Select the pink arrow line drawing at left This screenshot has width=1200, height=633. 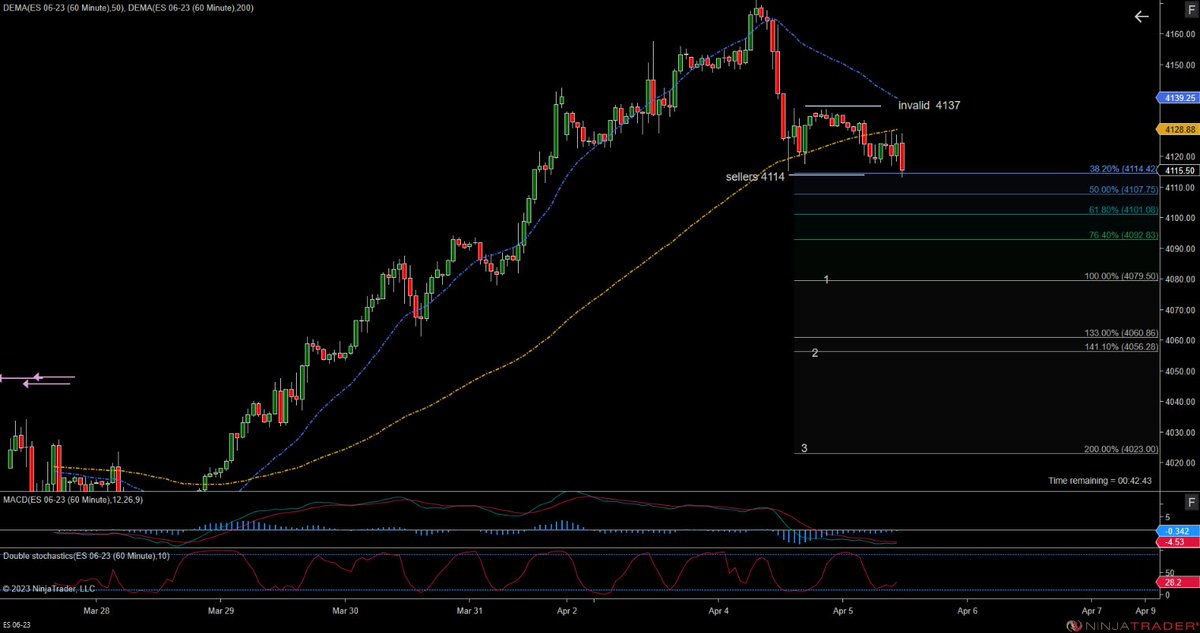click(37, 380)
